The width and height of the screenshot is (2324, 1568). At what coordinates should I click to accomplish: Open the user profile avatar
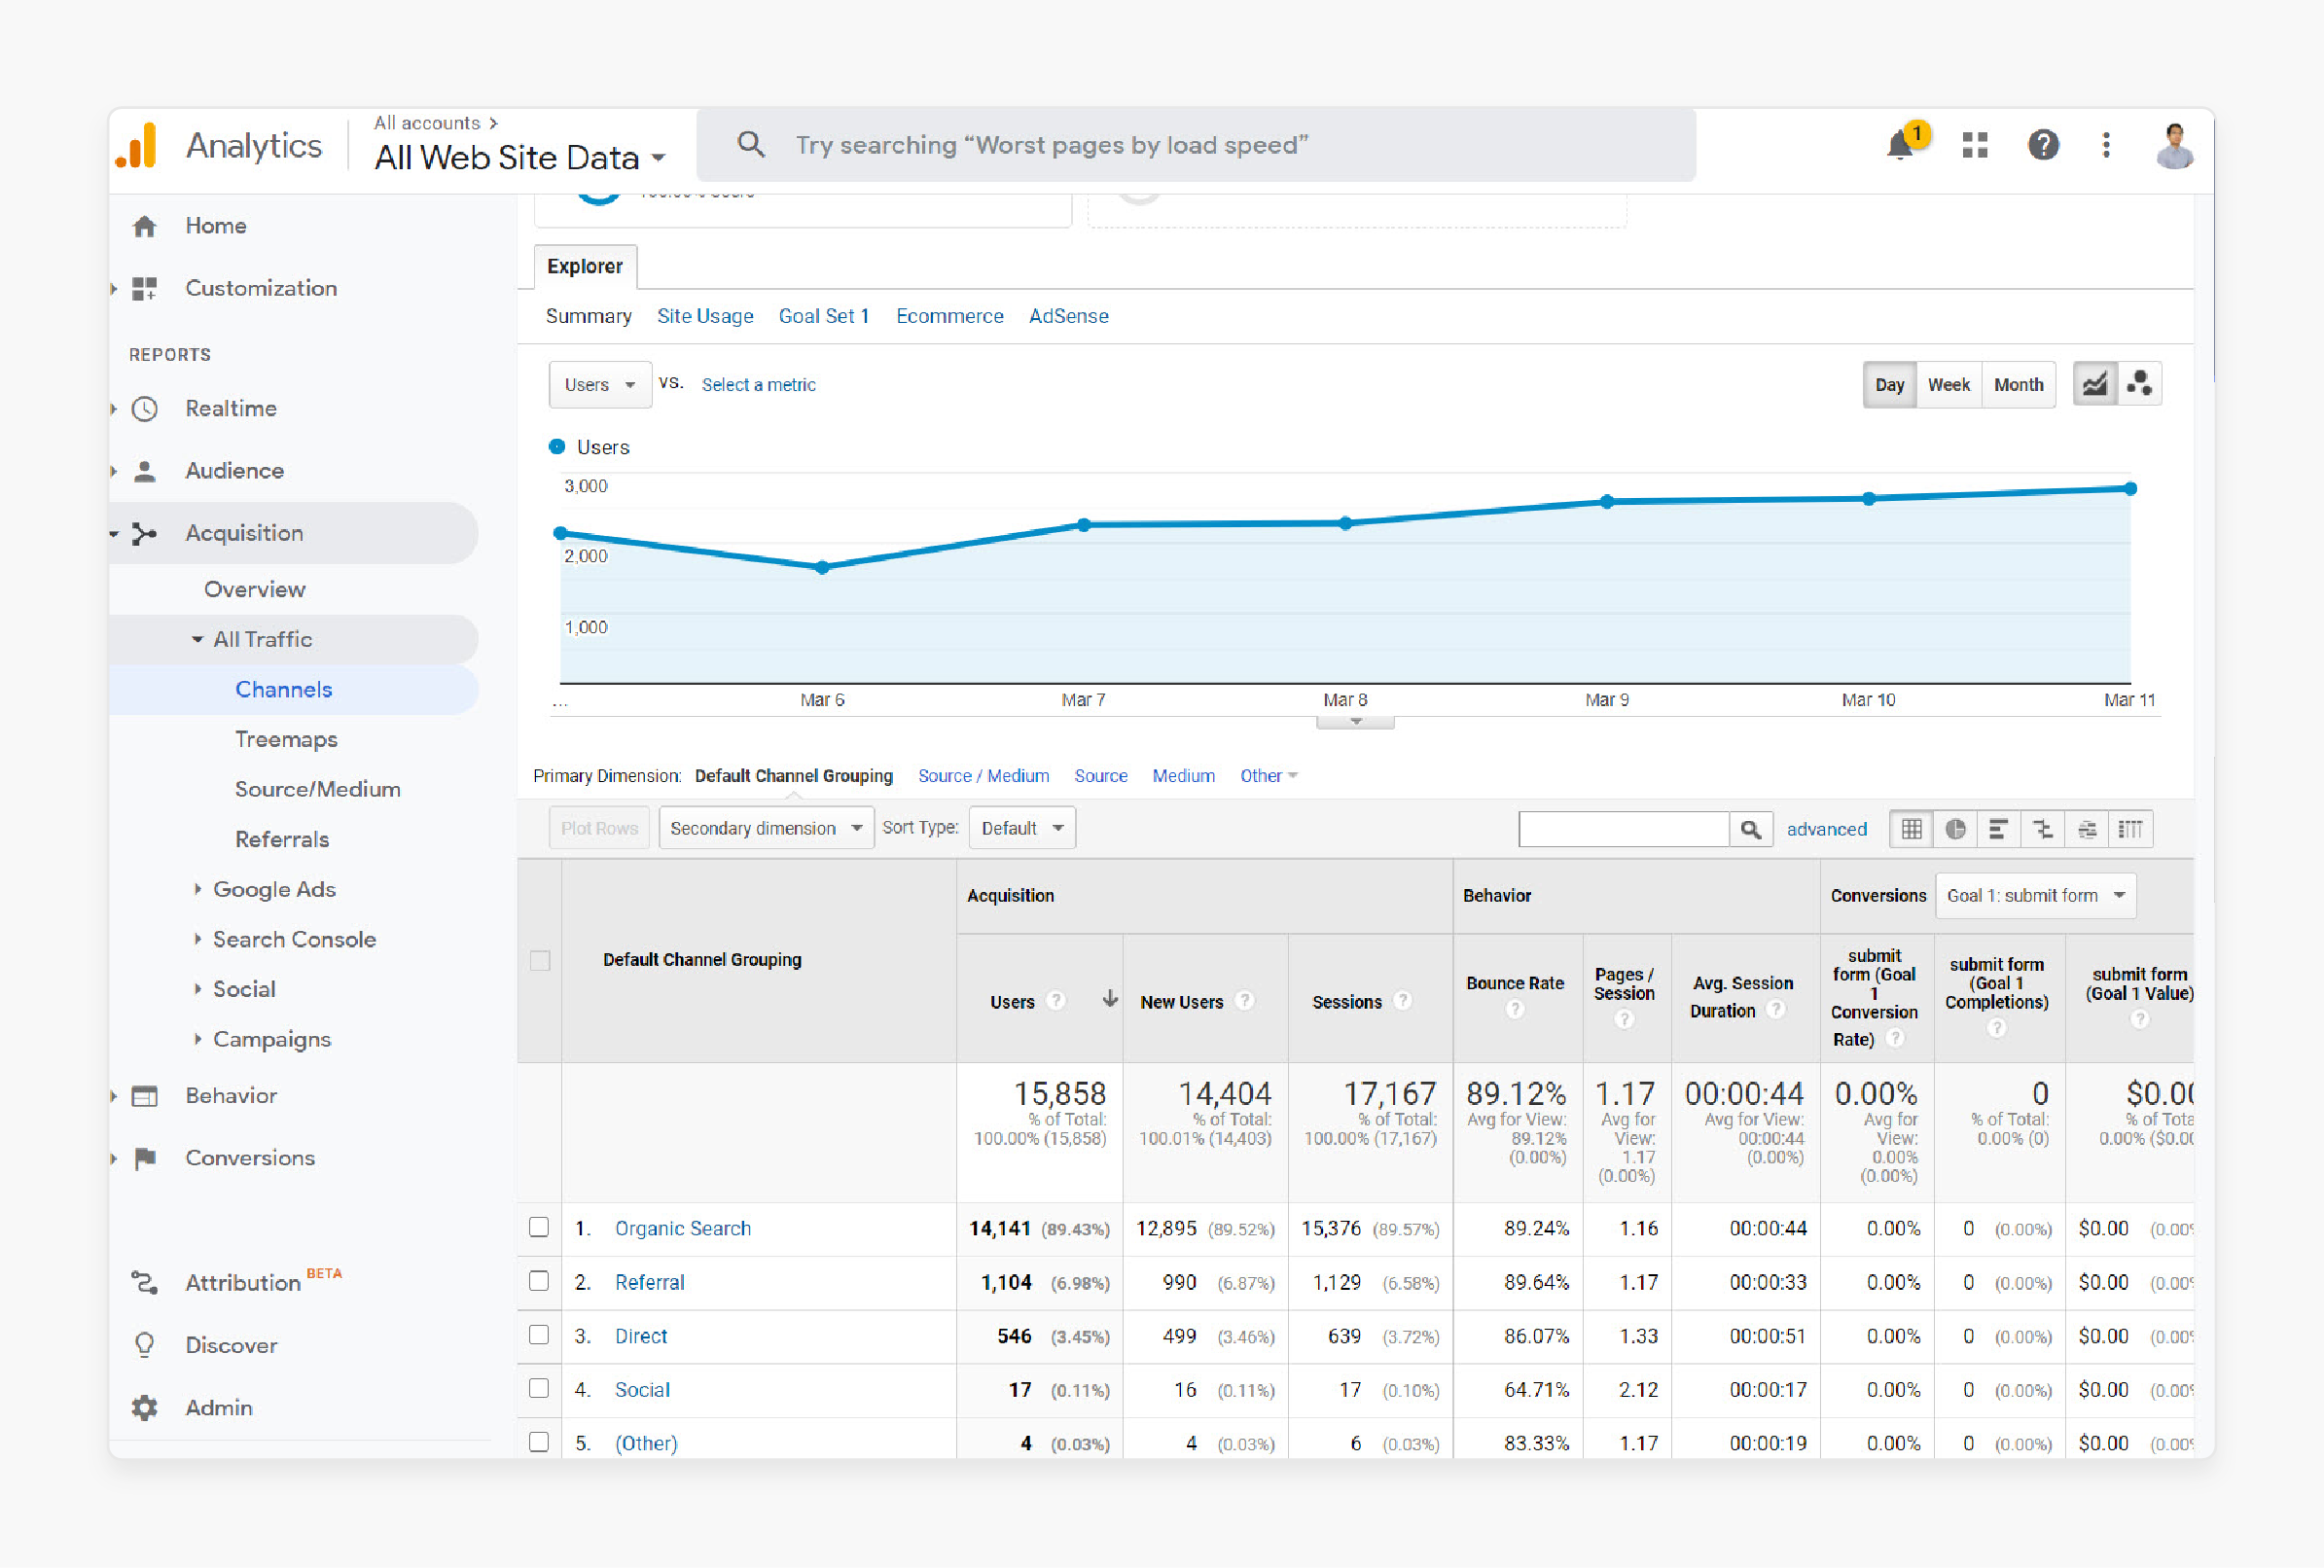2175,146
